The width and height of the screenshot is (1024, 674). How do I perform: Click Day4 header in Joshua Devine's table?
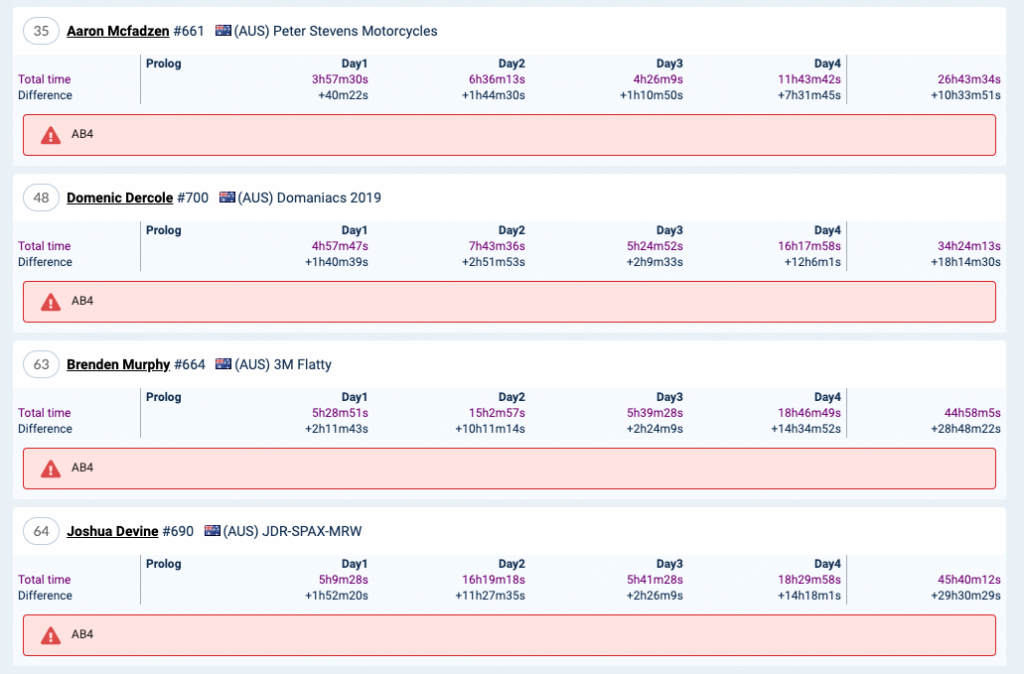coord(827,563)
